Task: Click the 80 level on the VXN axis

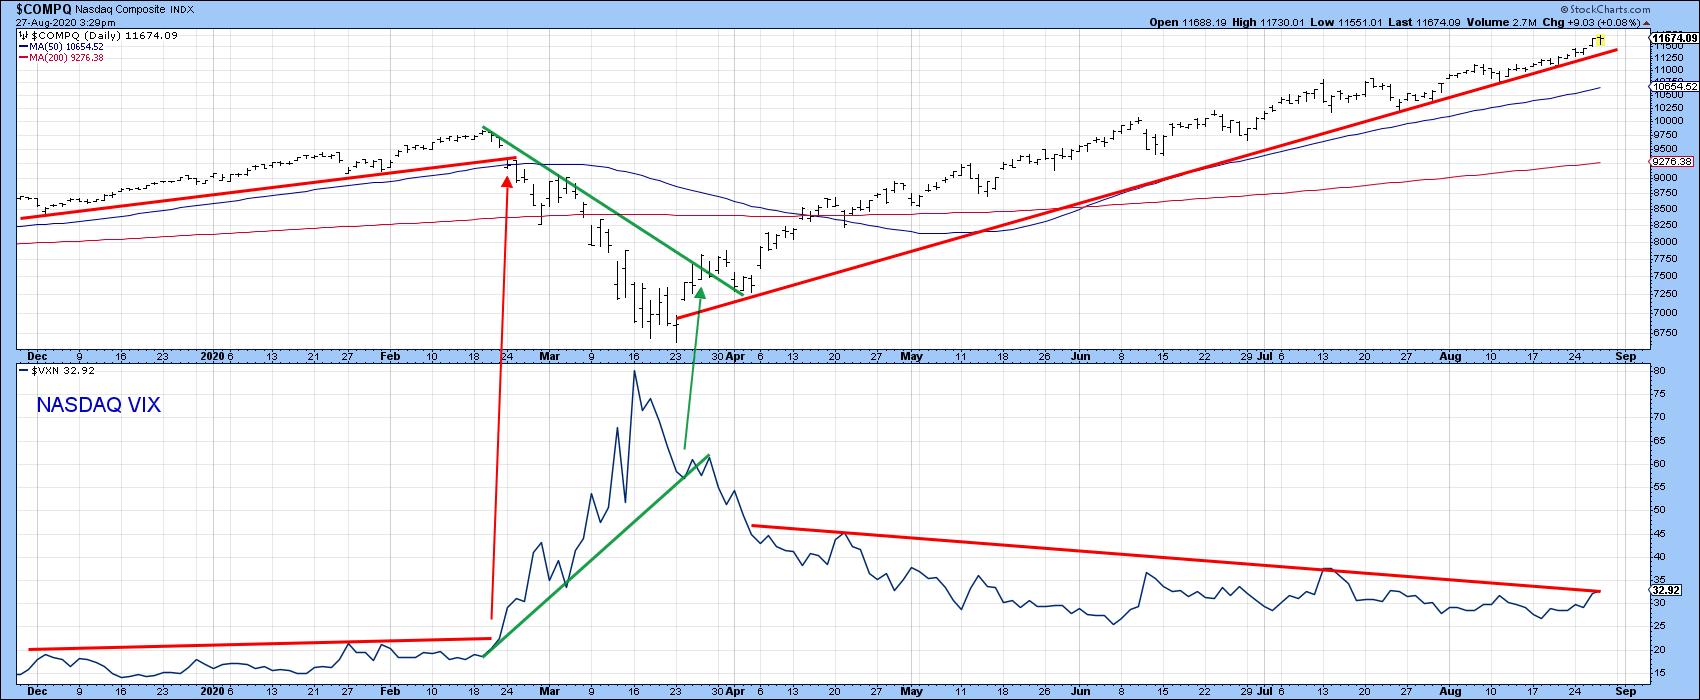Action: click(1659, 370)
